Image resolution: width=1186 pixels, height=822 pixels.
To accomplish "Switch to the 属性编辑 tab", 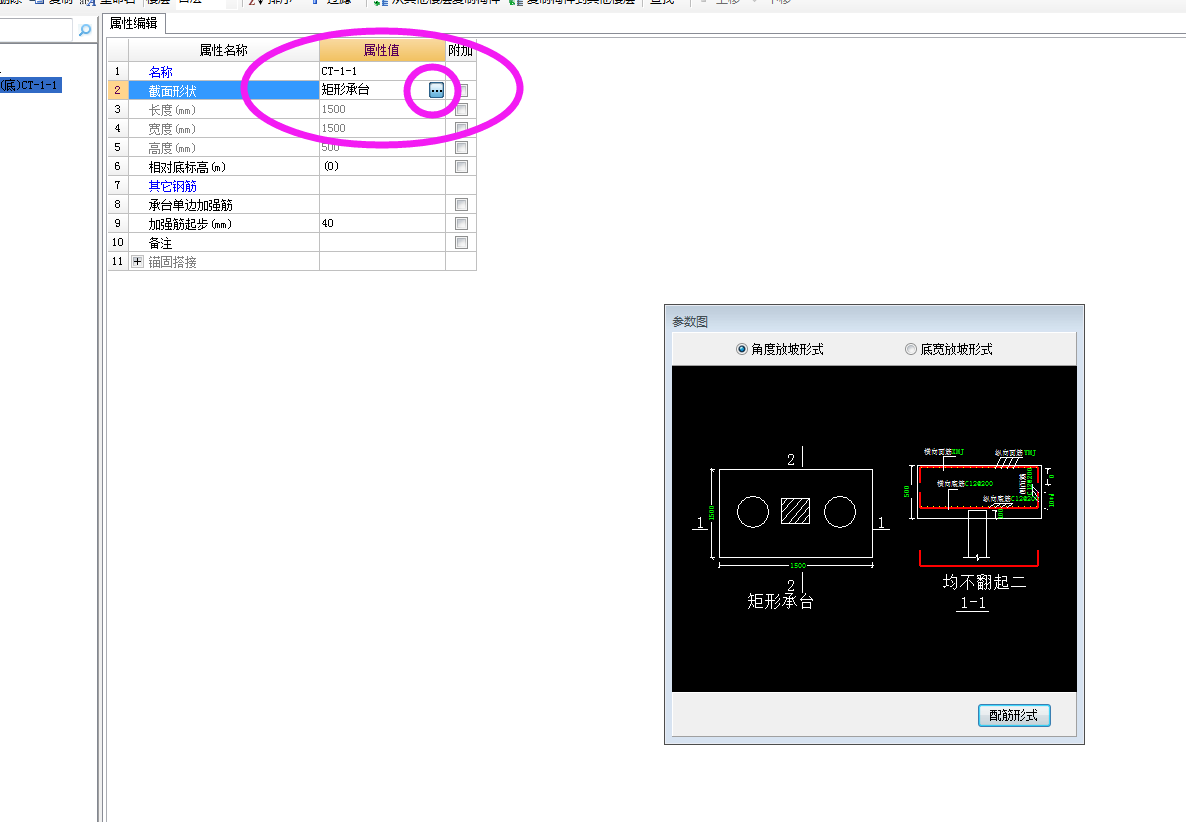I will pyautogui.click(x=134, y=23).
